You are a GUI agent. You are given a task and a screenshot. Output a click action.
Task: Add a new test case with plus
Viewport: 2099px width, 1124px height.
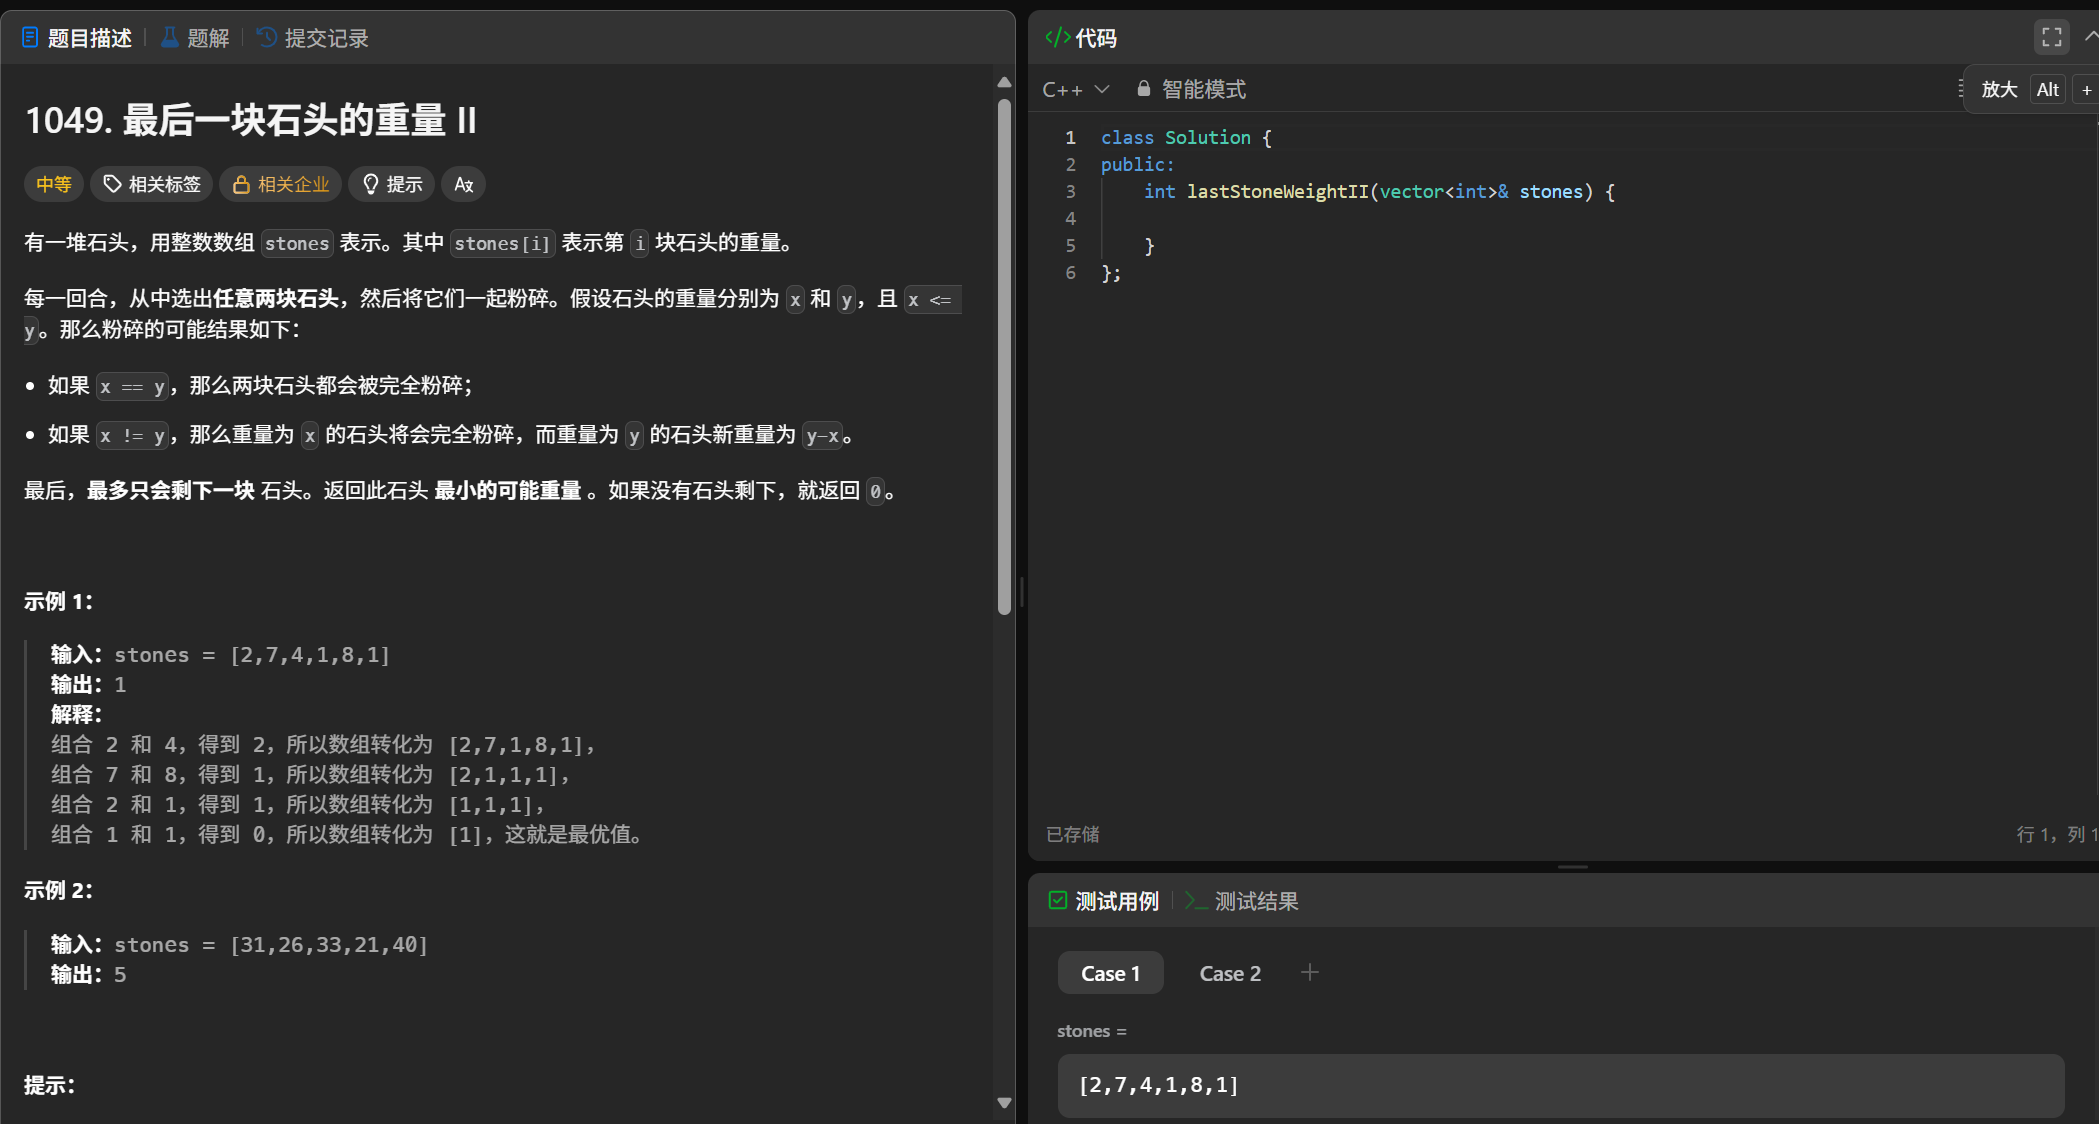[x=1309, y=972]
